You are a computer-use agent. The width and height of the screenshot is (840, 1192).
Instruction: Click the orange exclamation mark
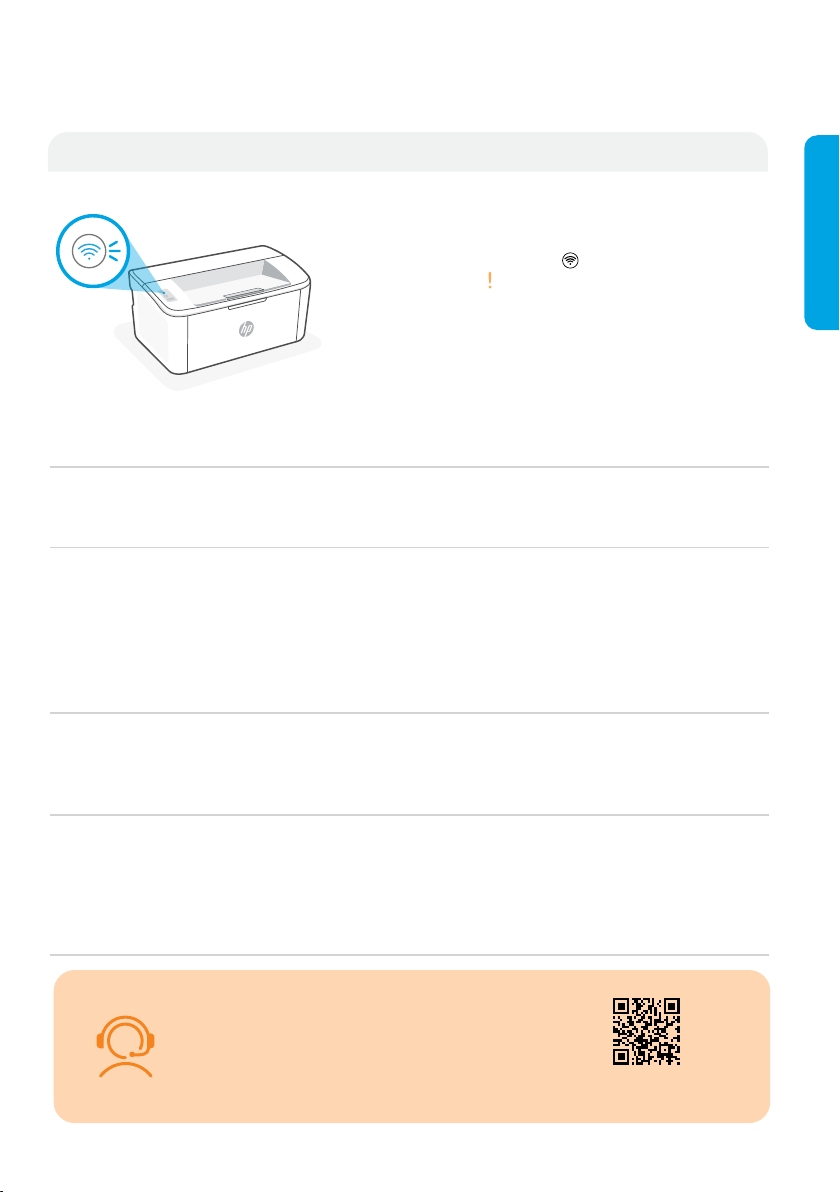tap(490, 281)
